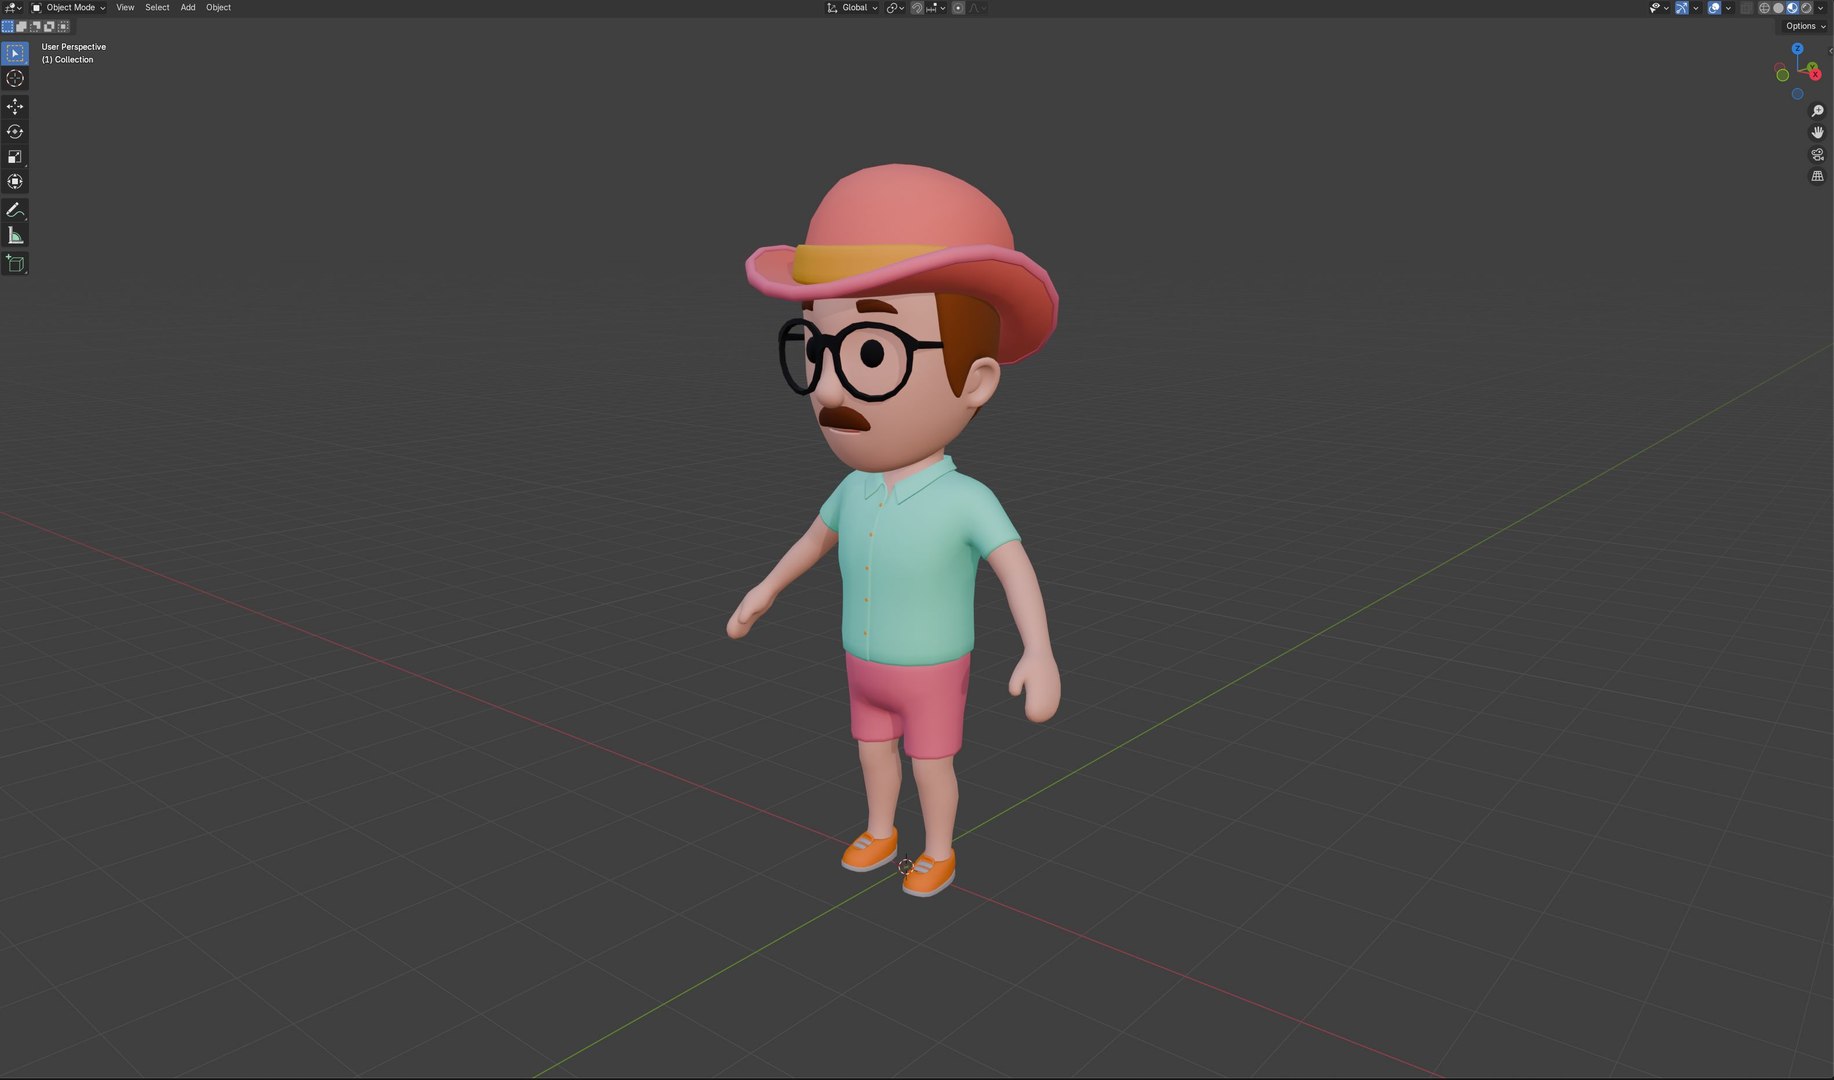Switch to Rendered viewport shading
The width and height of the screenshot is (1834, 1080).
point(1806,8)
